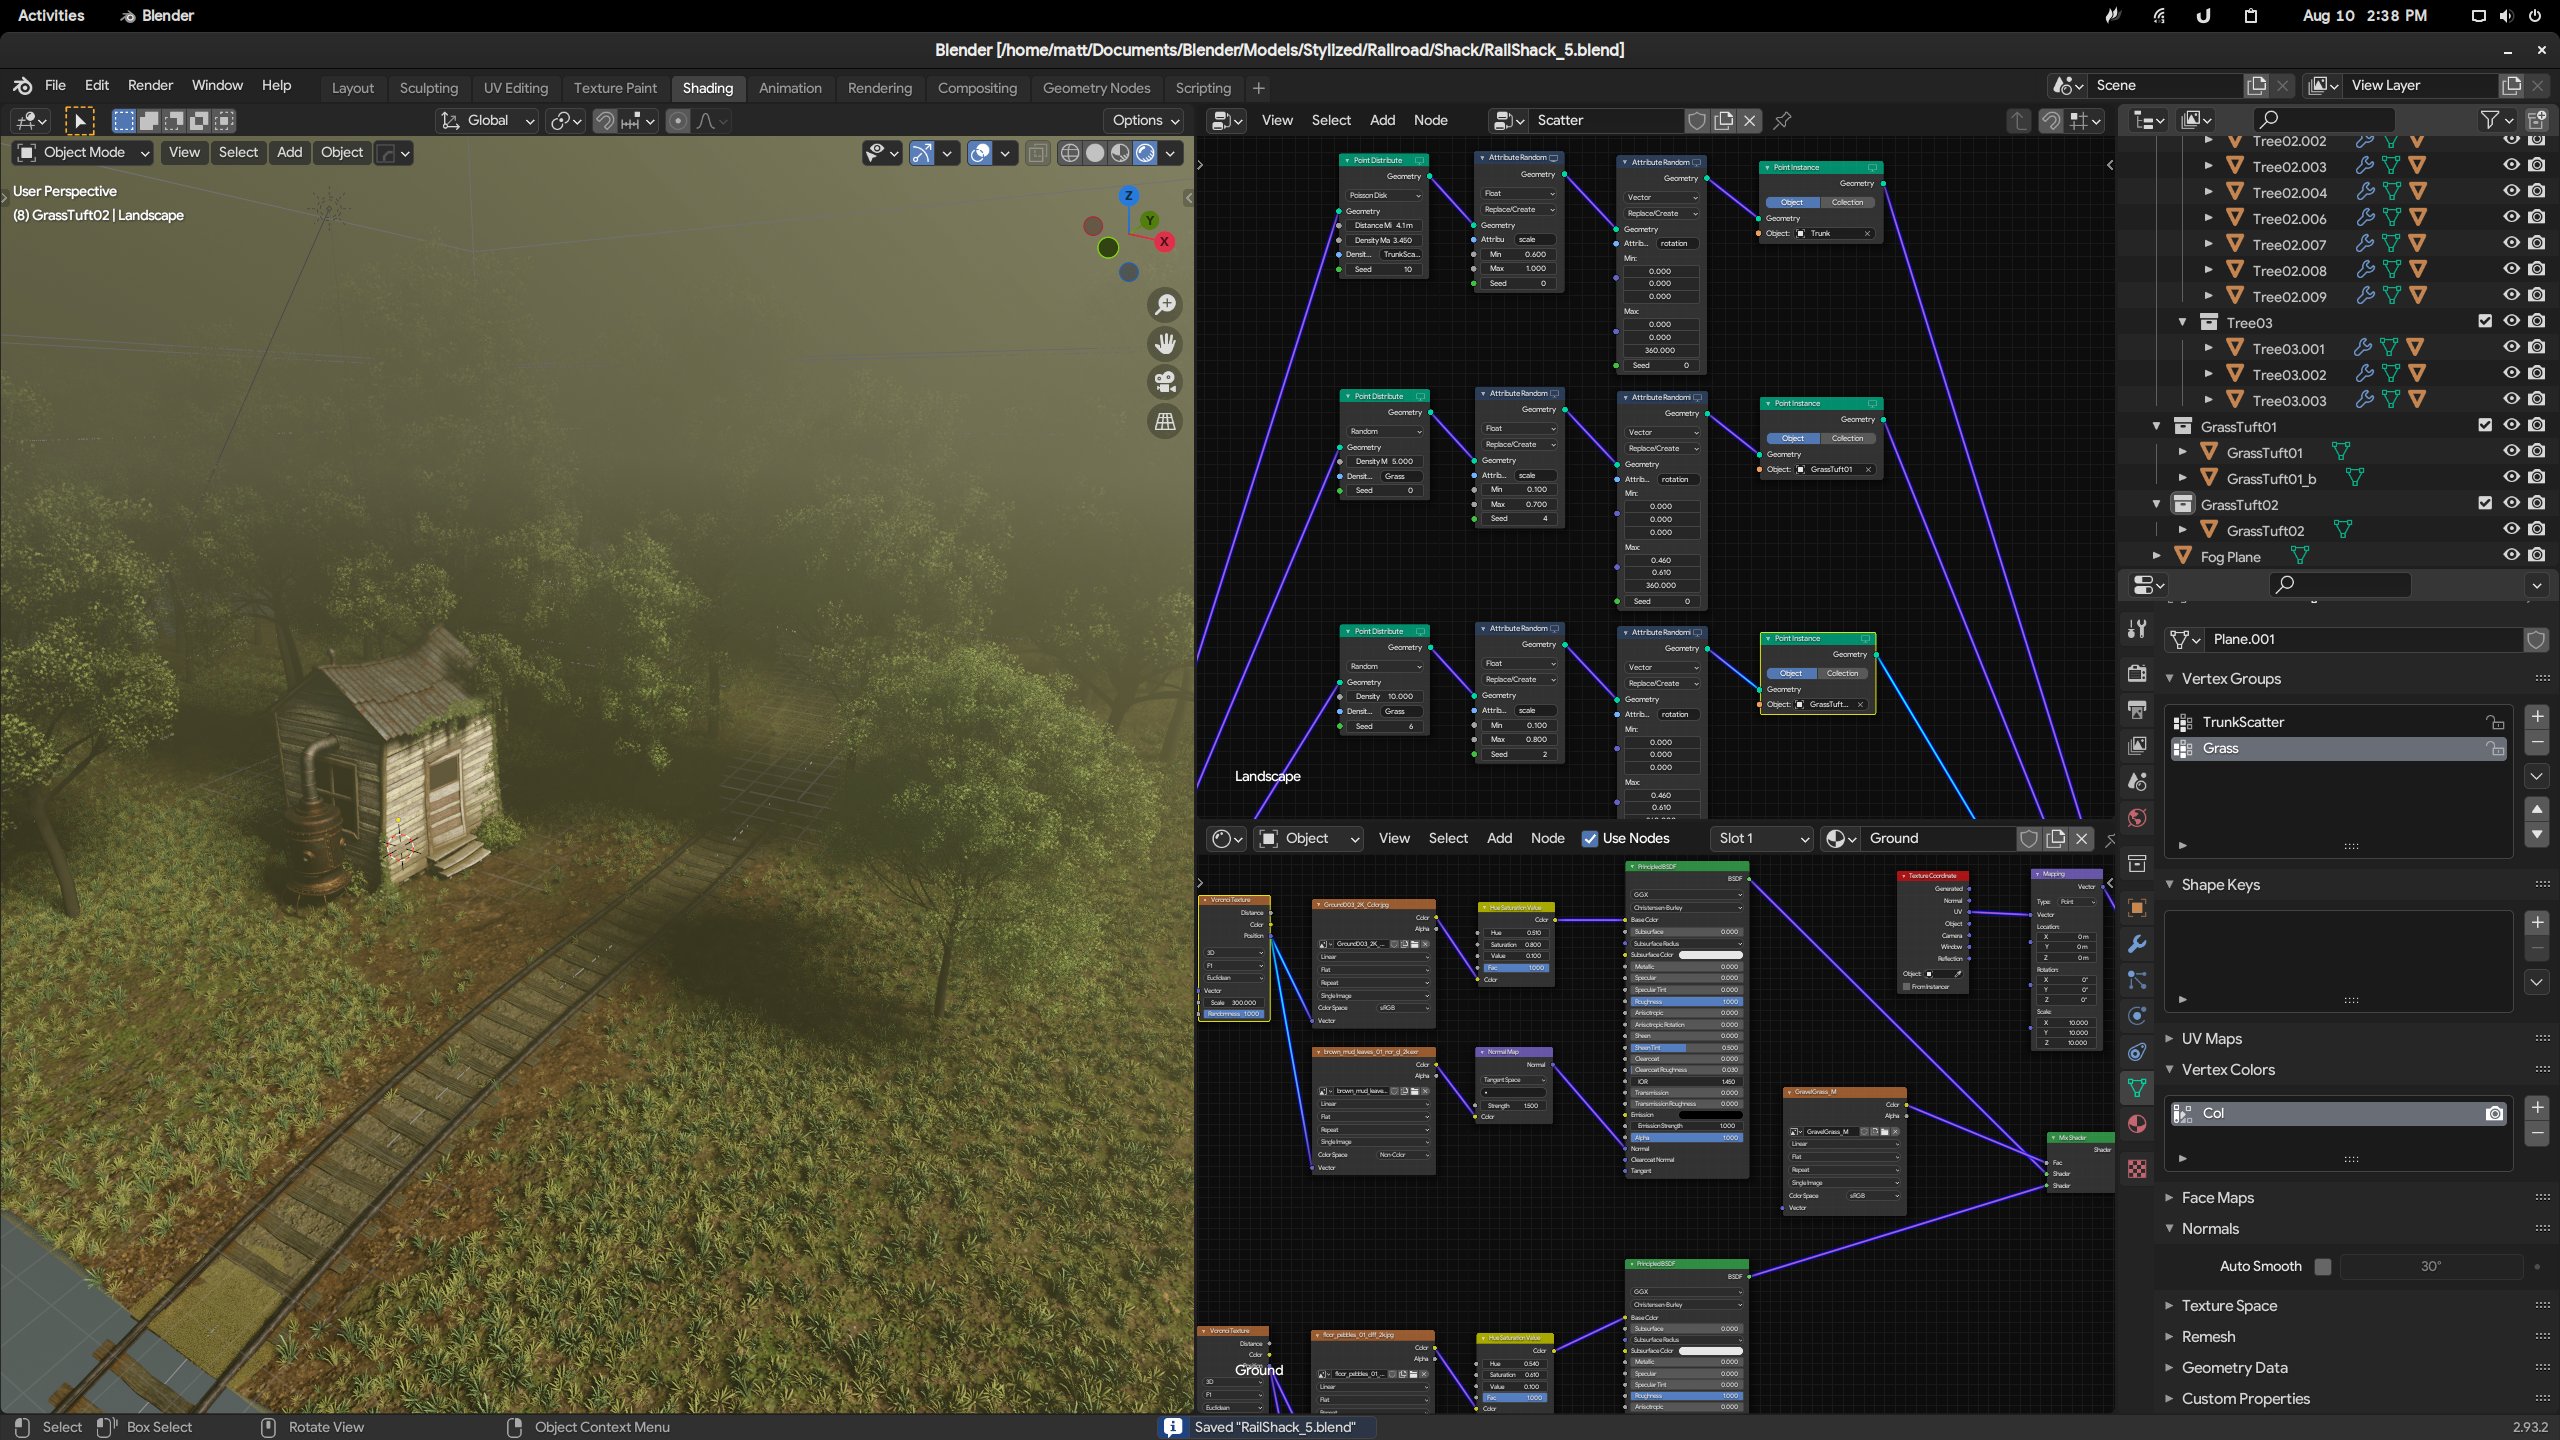Open the World properties tab

[2137, 817]
